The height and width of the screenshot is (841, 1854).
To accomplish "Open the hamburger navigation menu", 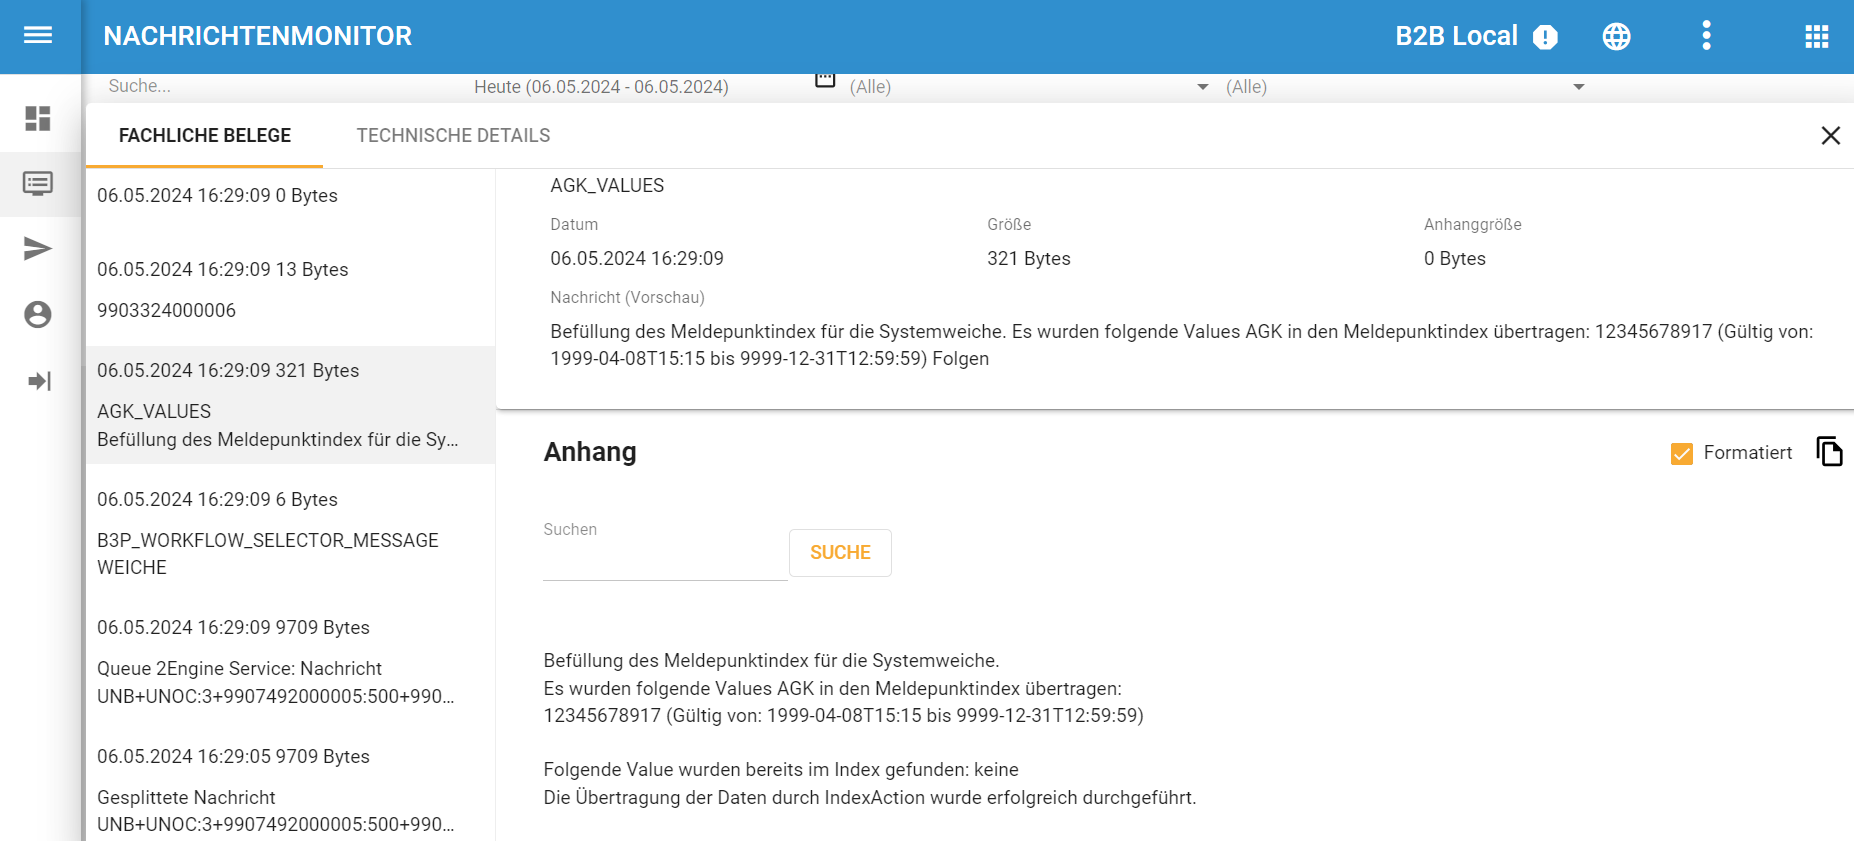I will (x=38, y=36).
